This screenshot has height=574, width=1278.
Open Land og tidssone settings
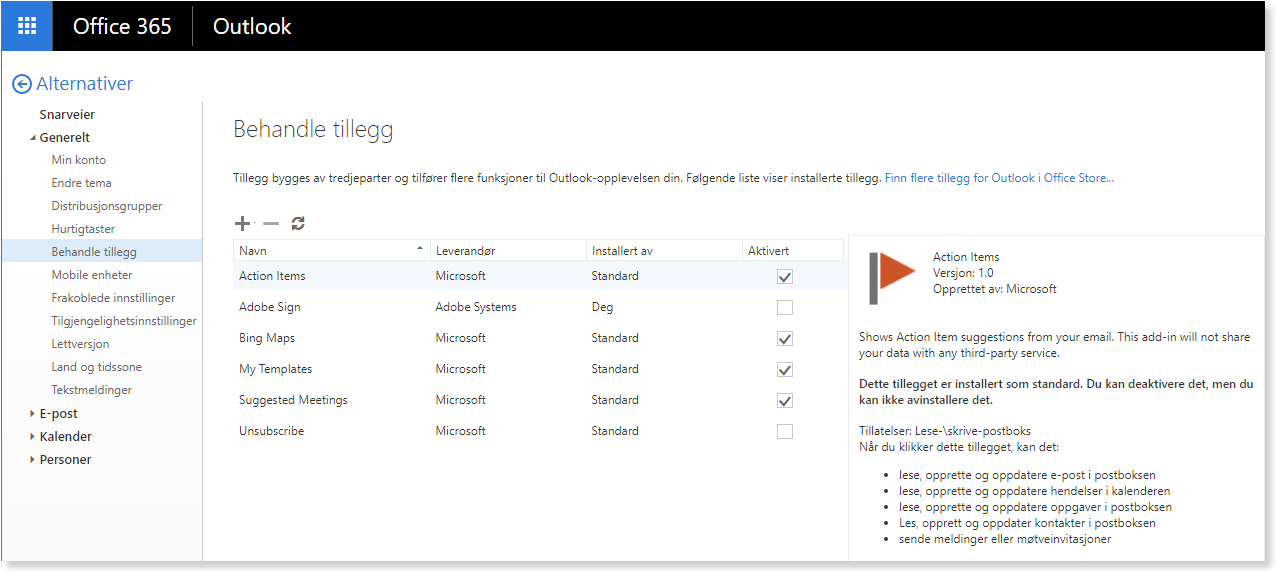(97, 367)
